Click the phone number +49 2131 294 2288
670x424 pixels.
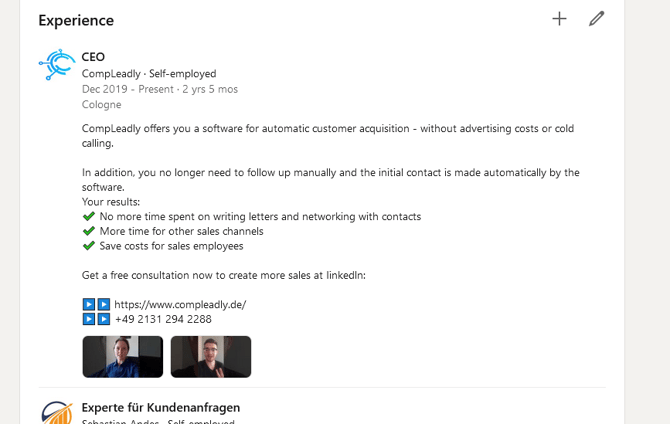click(163, 319)
